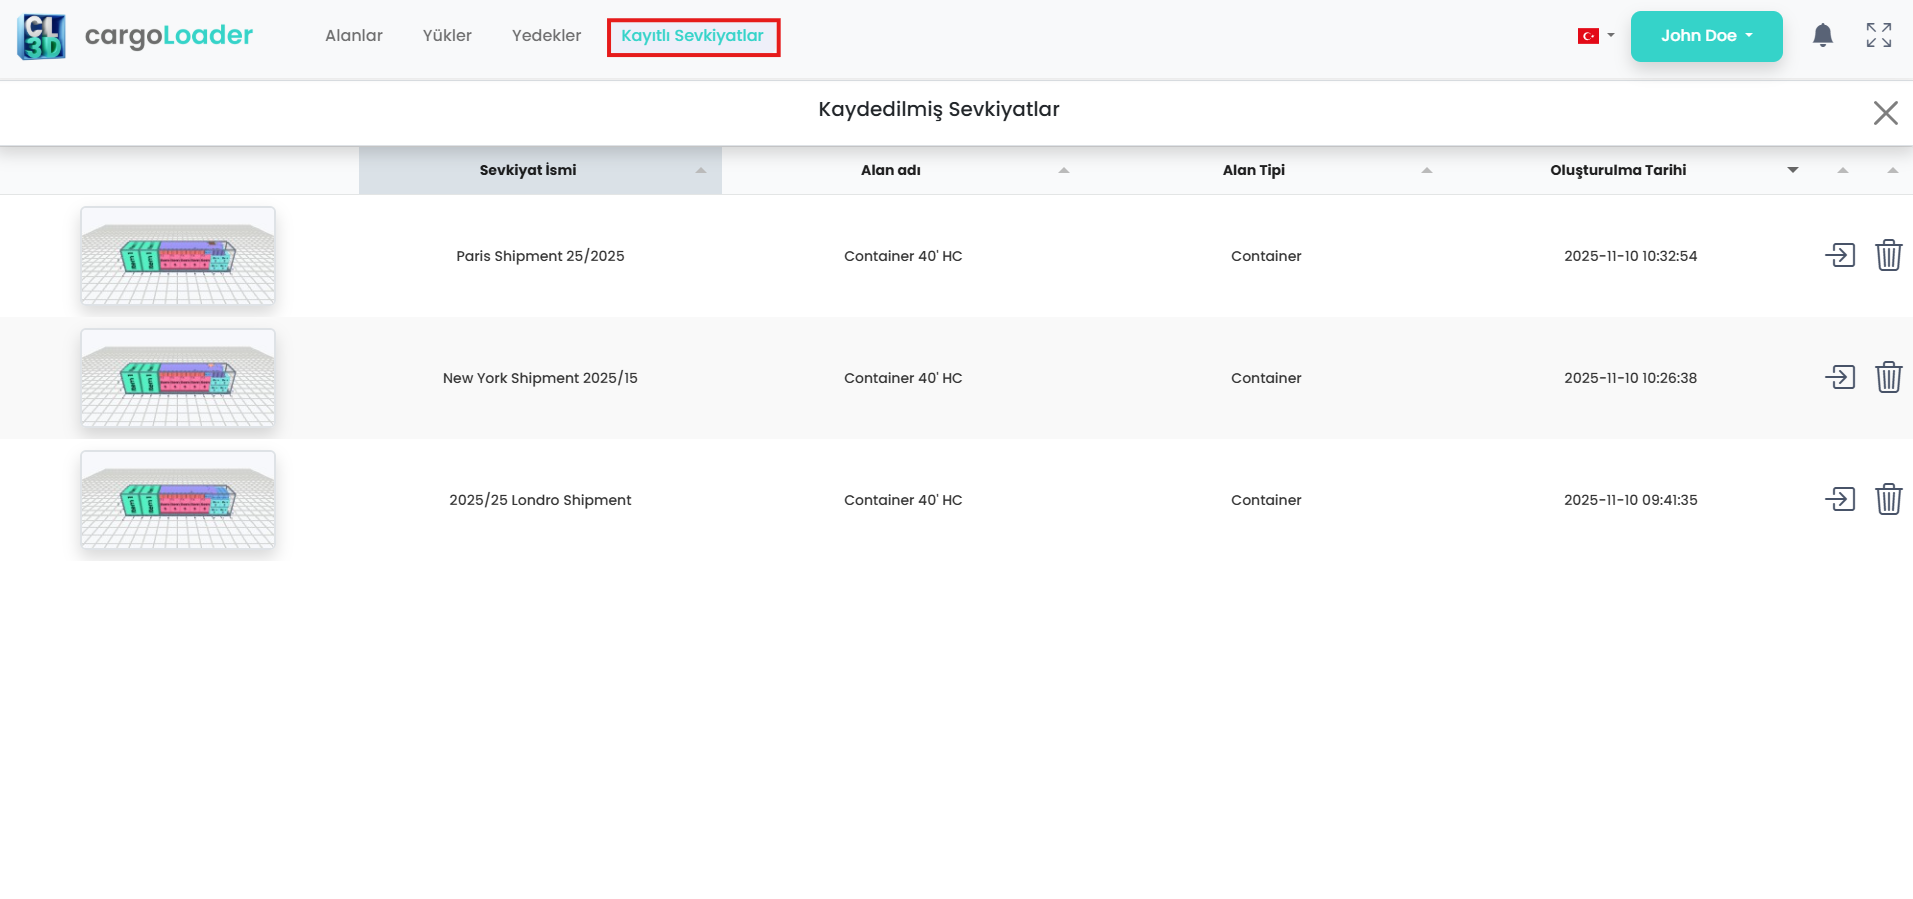
Task: Load the 2025/25 Londro Shipment
Action: [x=1840, y=499]
